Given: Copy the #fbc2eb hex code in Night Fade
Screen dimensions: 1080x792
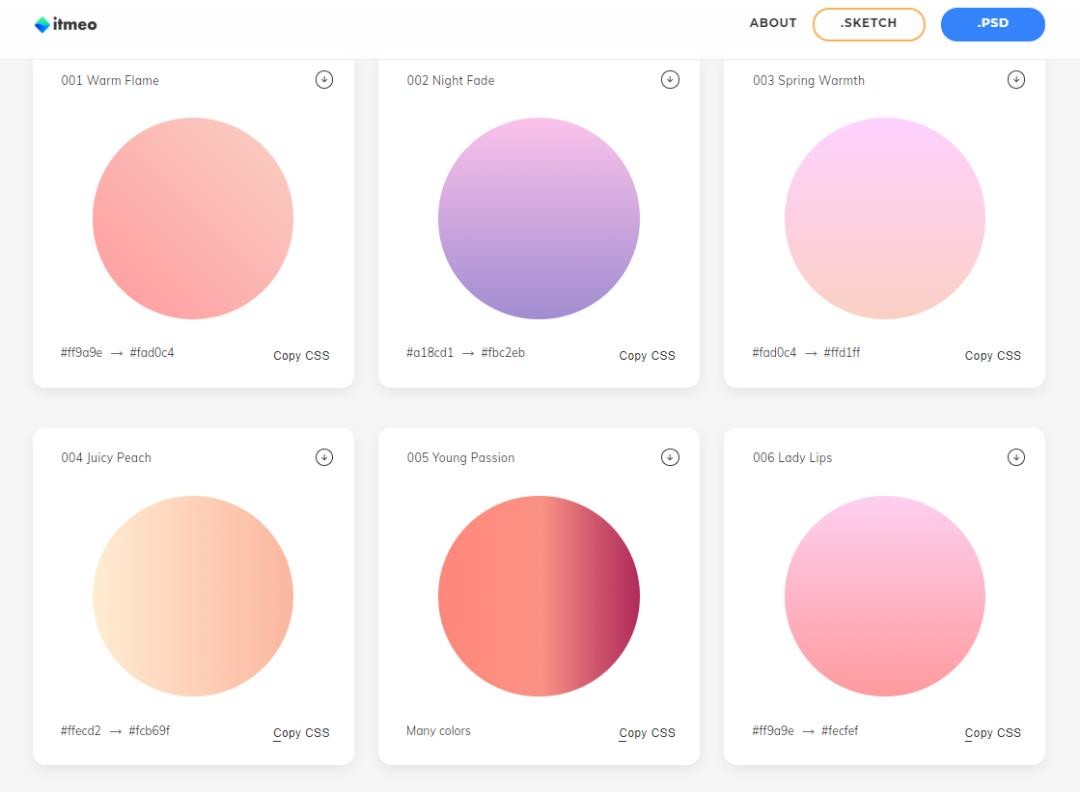Looking at the screenshot, I should (x=503, y=353).
